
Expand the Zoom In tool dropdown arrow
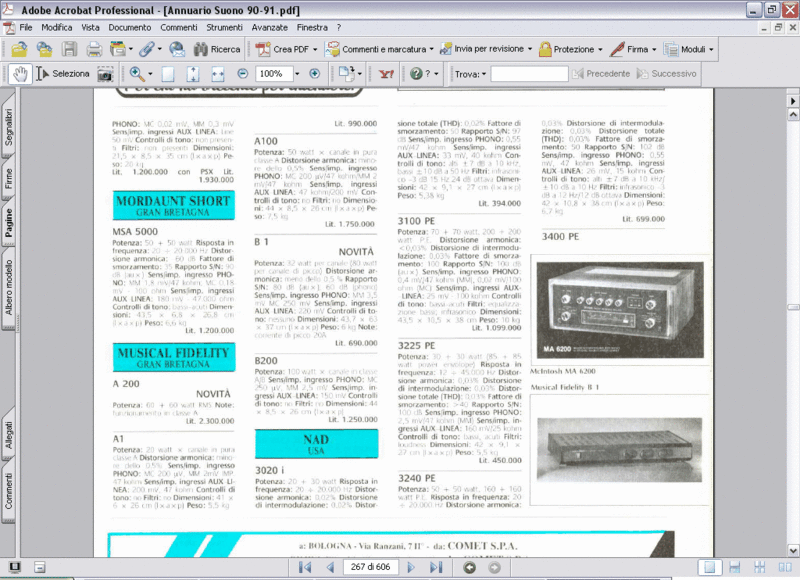[150, 74]
